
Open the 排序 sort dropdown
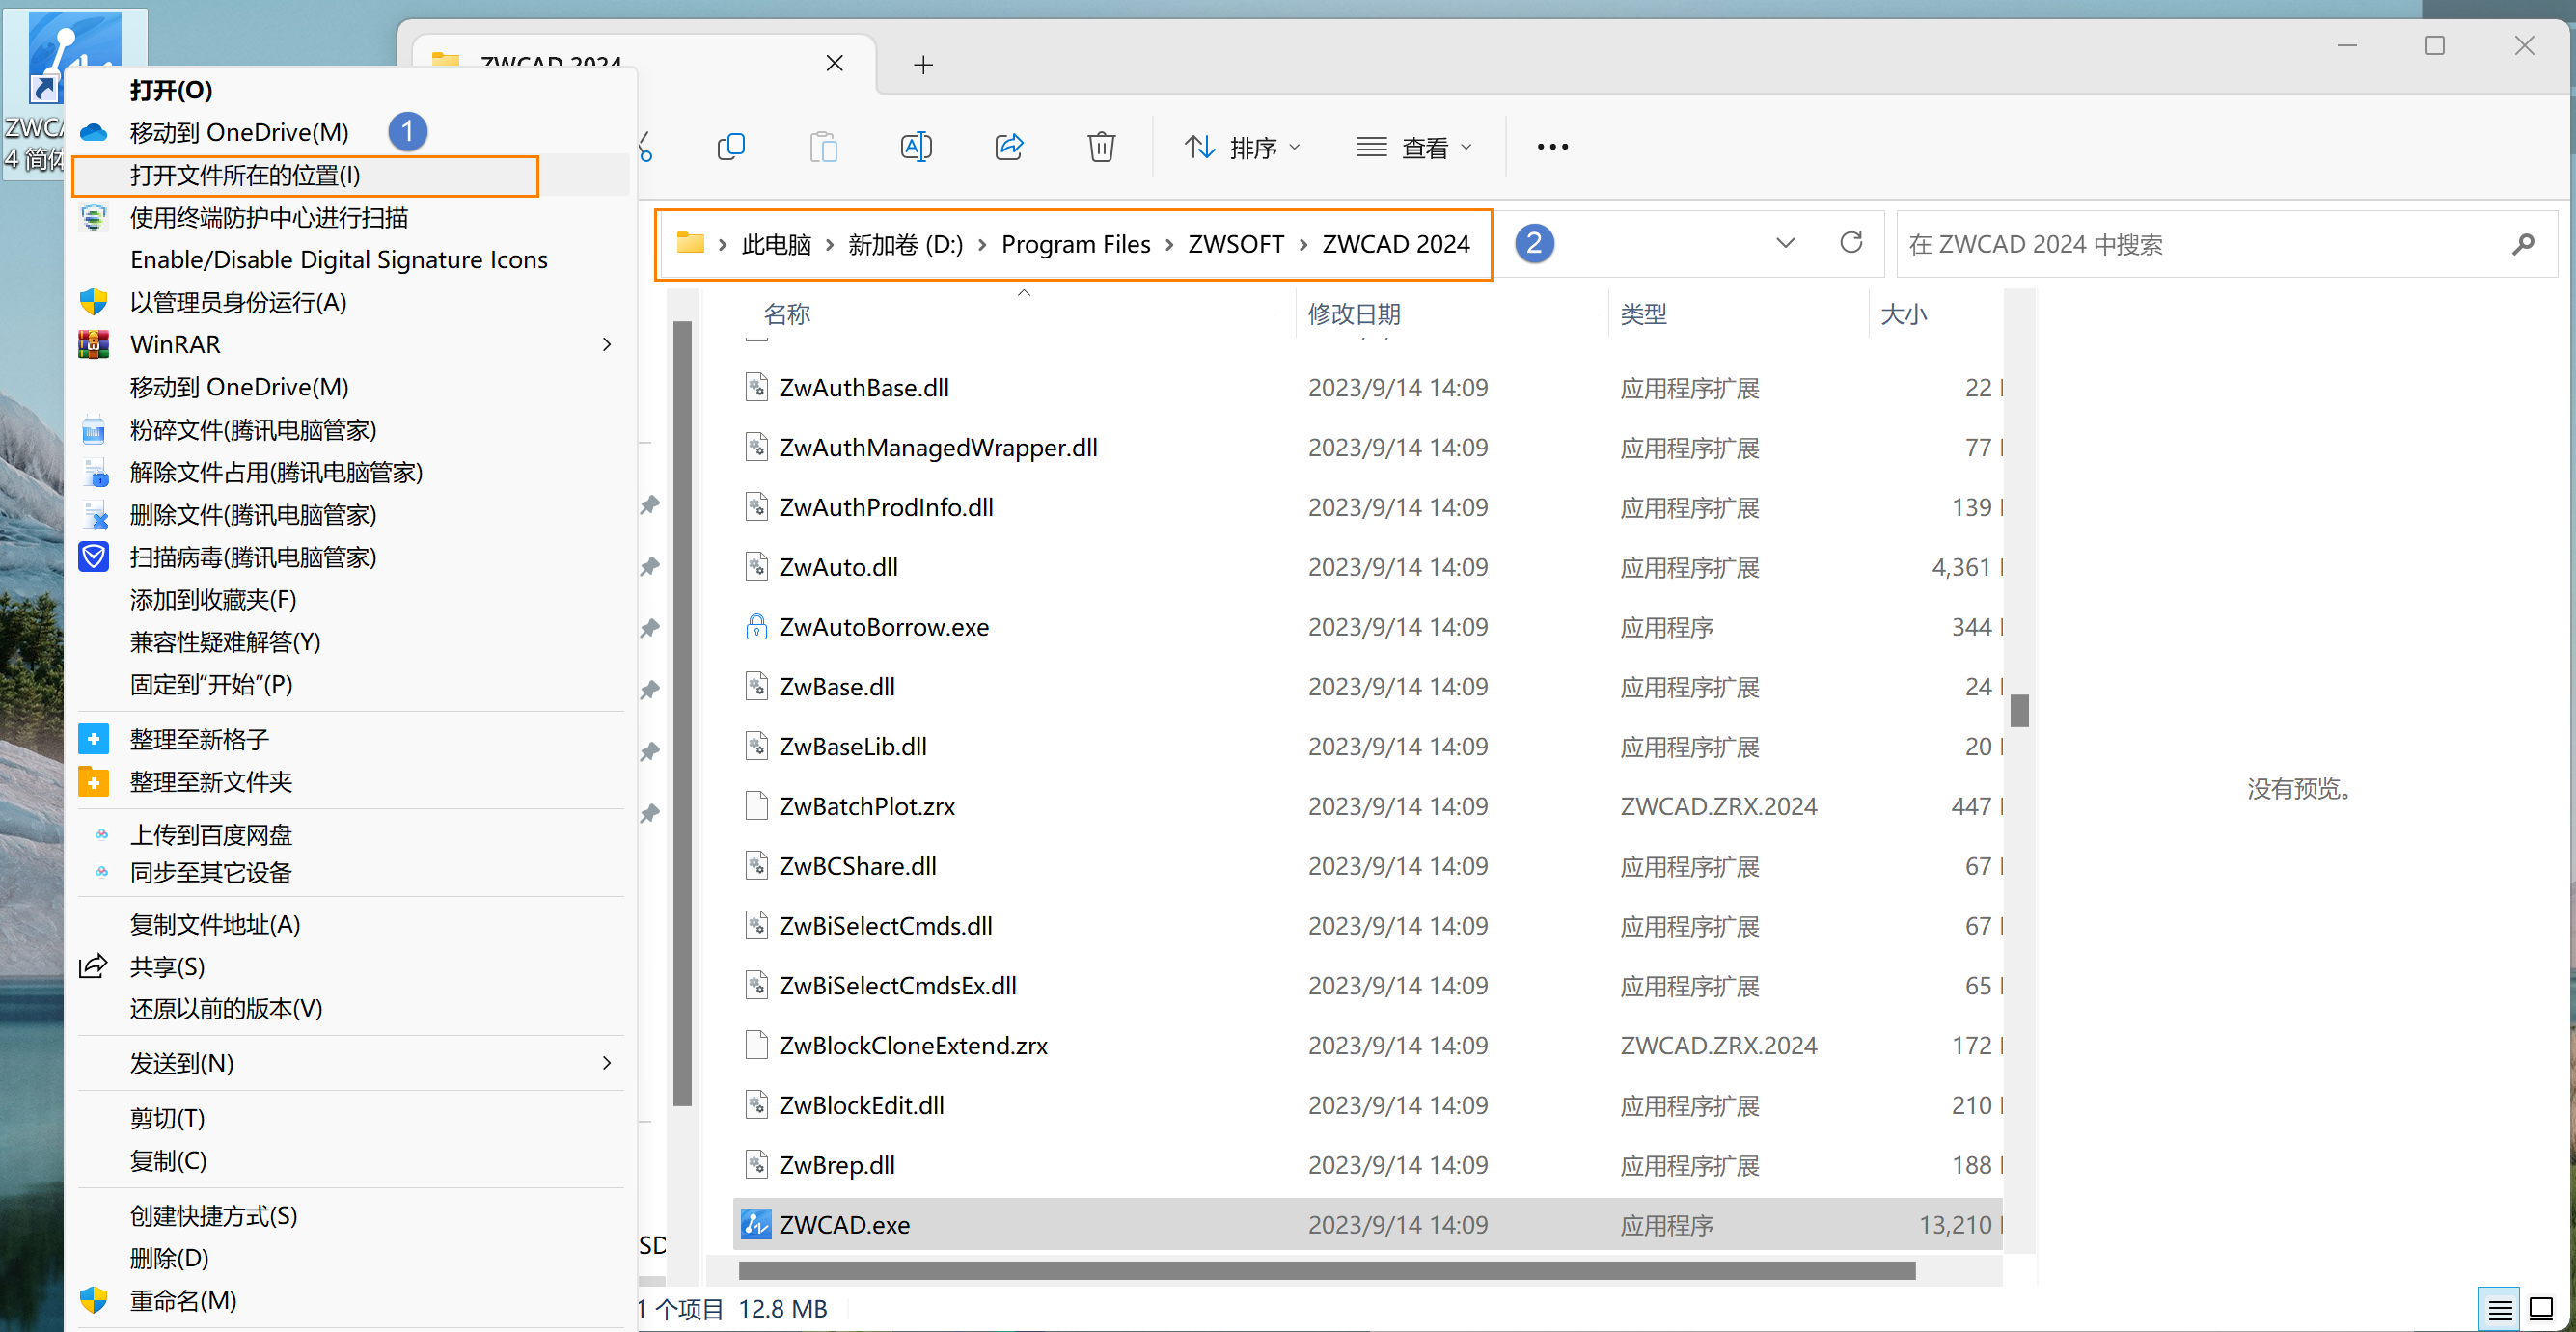(1242, 147)
